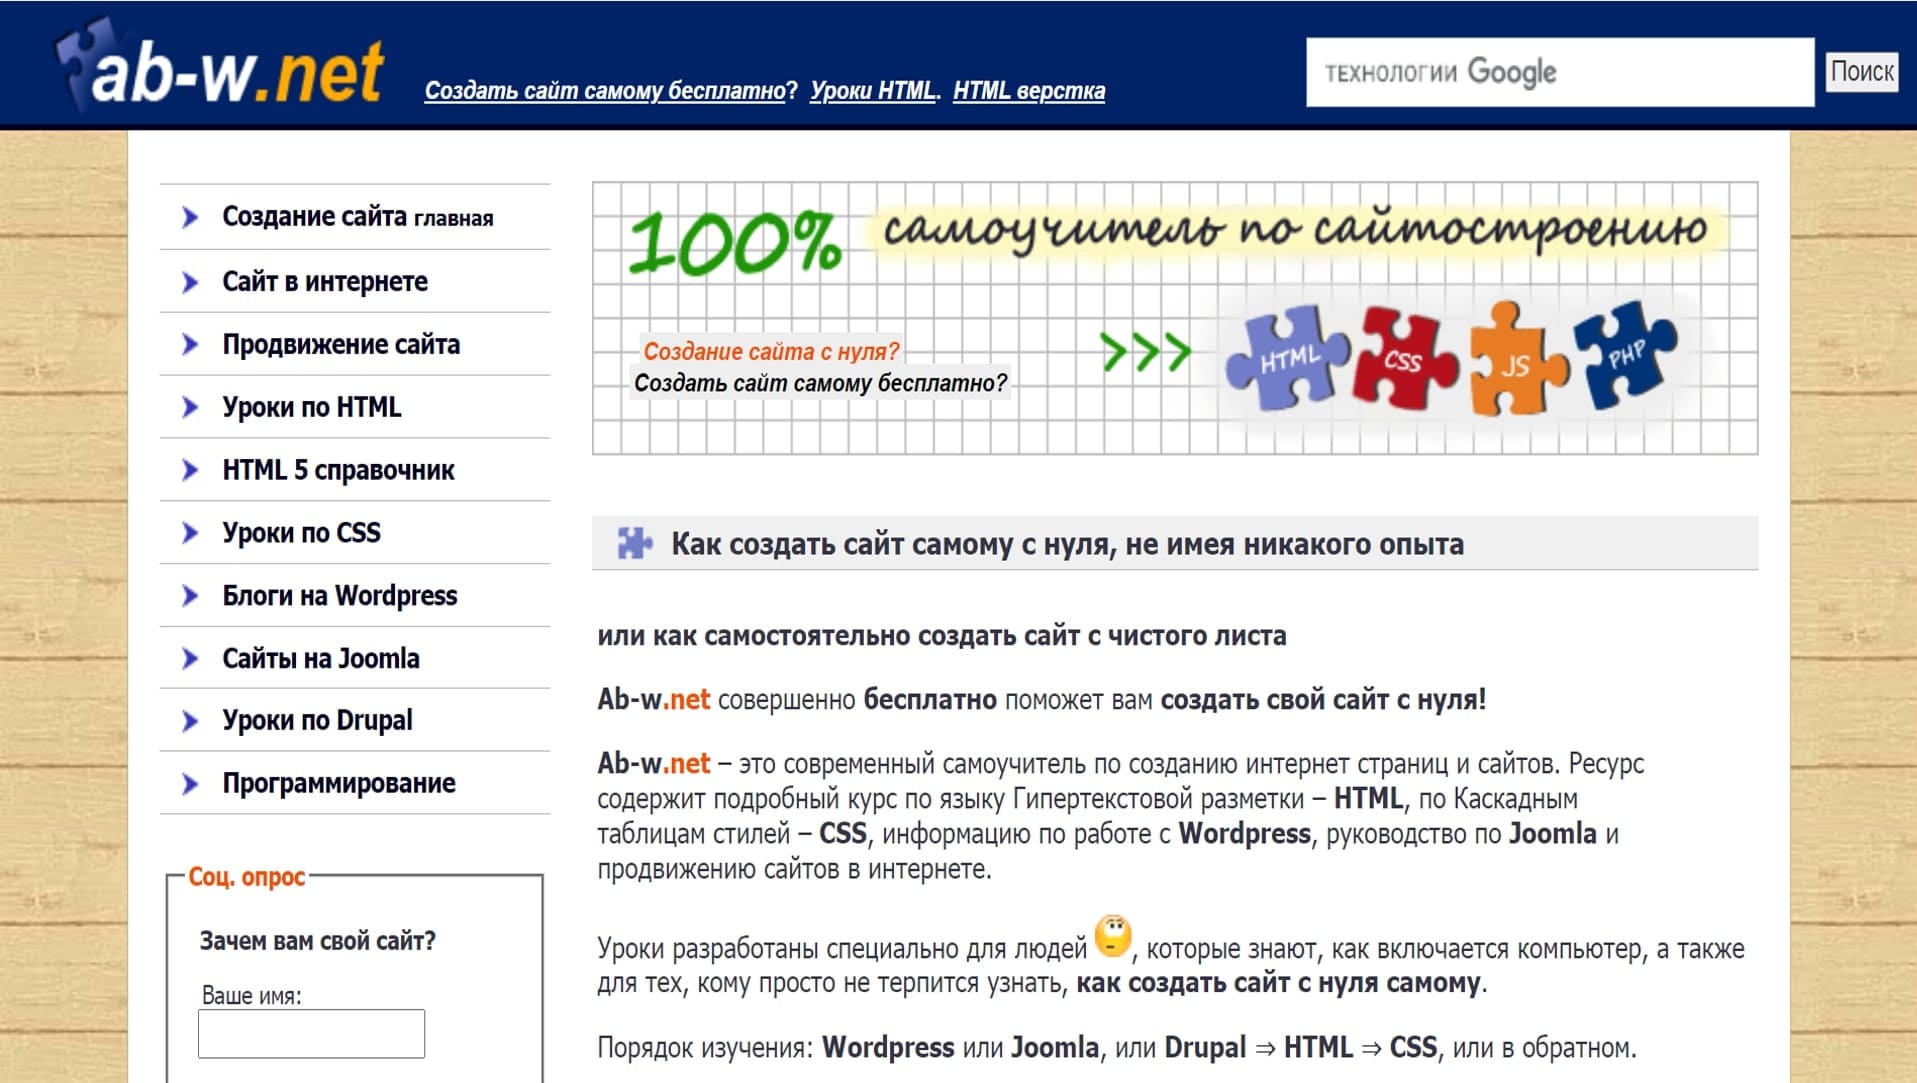Click poll question Зачем вам свой сайт?
Image resolution: width=1917 pixels, height=1083 pixels.
(317, 941)
